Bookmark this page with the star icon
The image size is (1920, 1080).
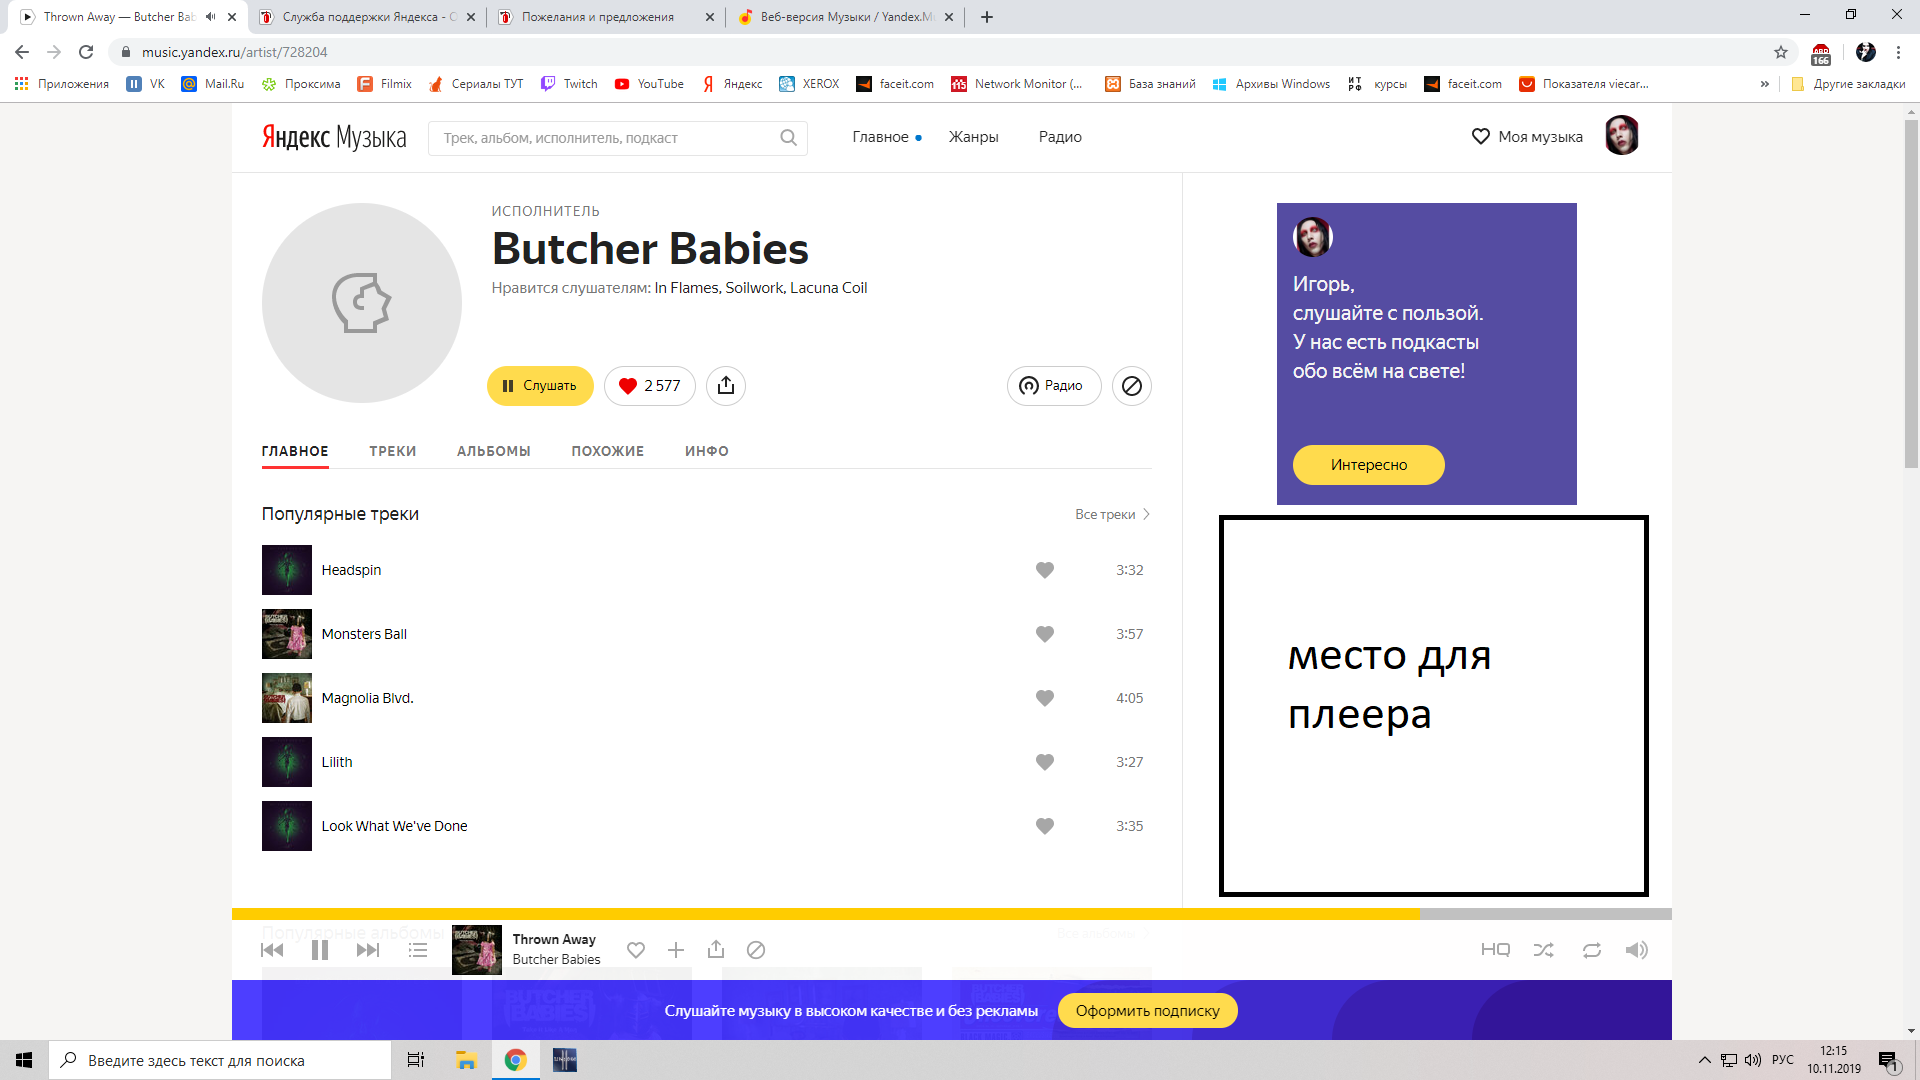[1781, 52]
